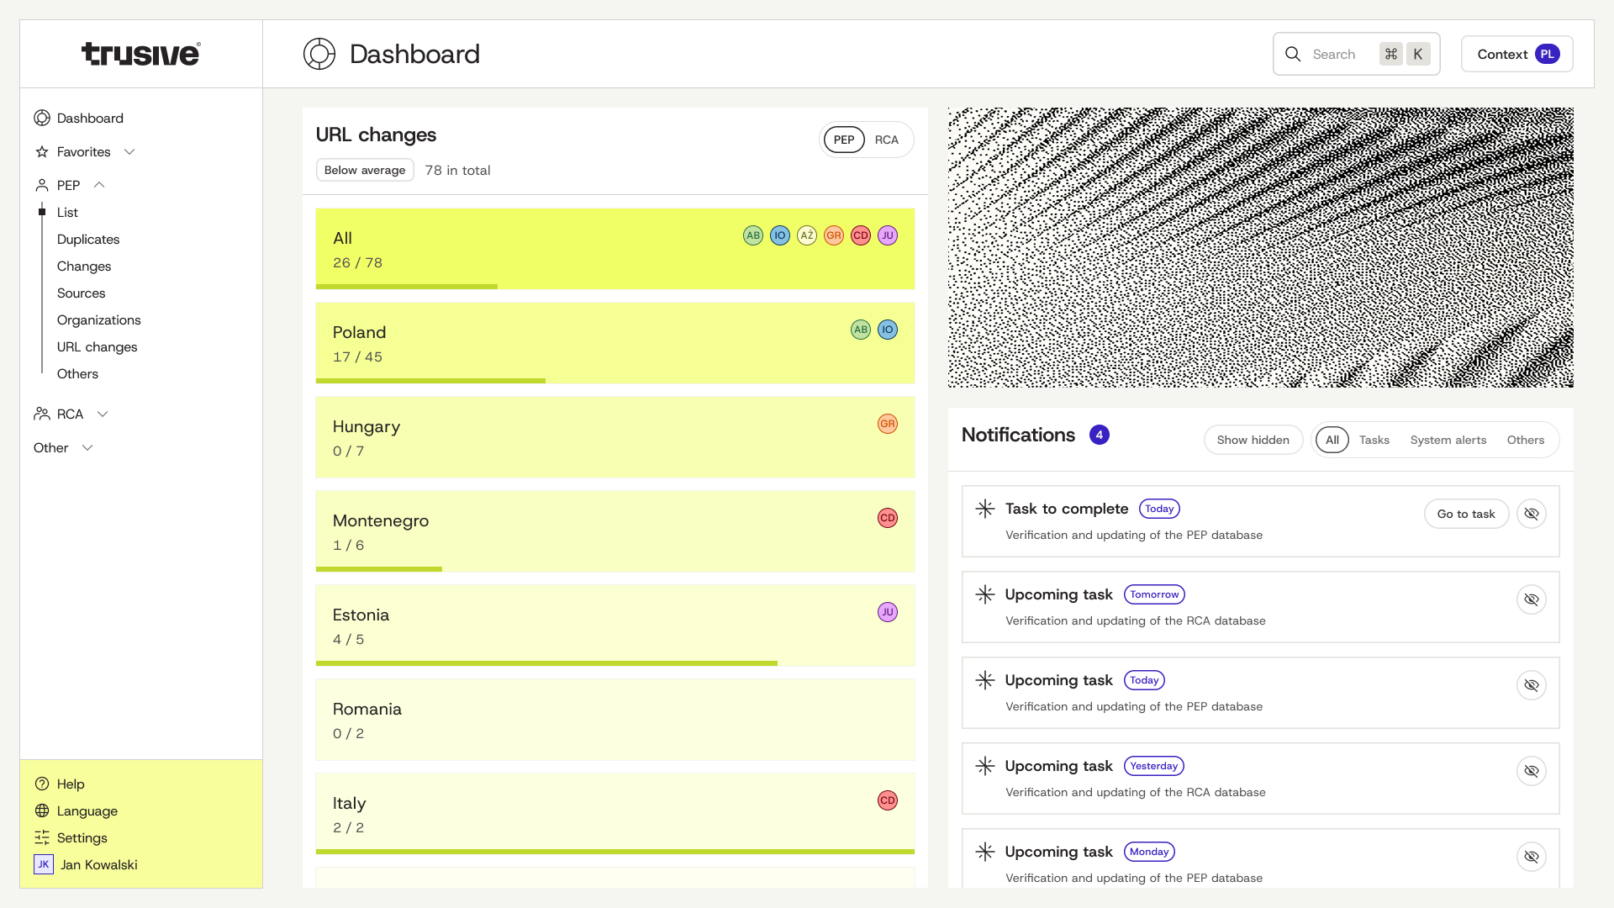Open Duplicates under the PEP menu
Image resolution: width=1614 pixels, height=908 pixels.
click(88, 239)
